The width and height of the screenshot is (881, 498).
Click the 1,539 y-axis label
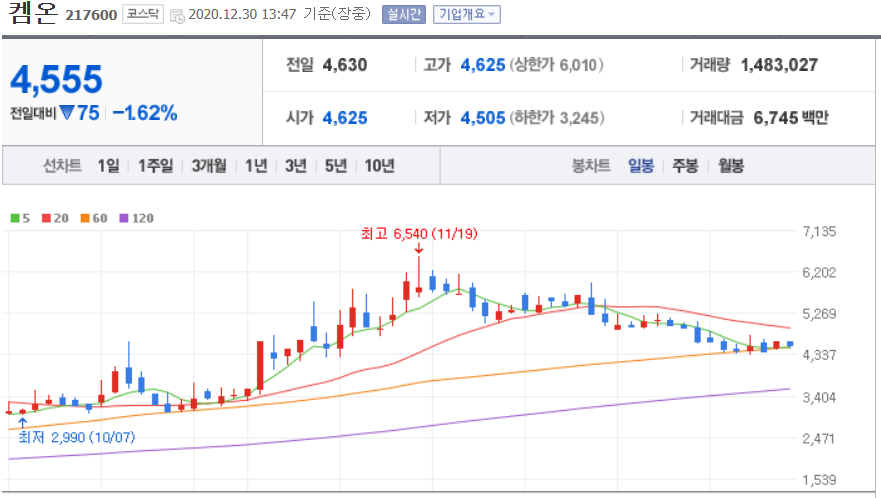point(819,480)
